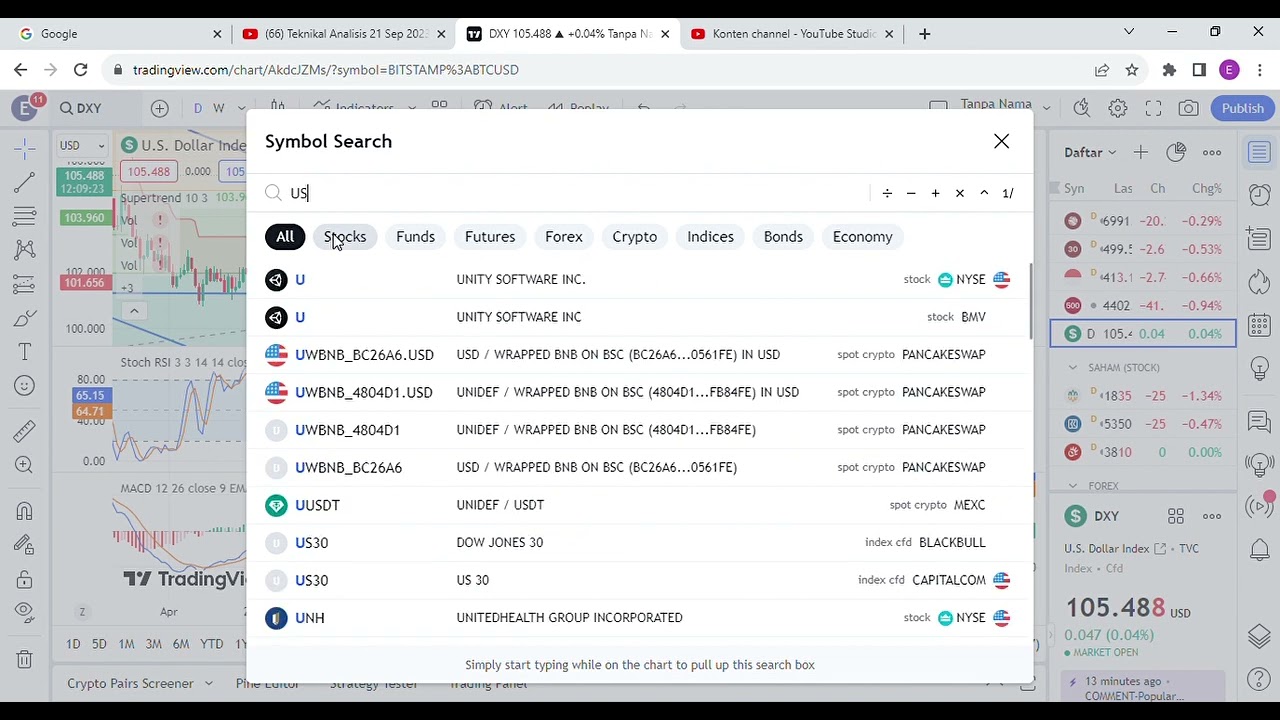
Task: Filter results by Bonds
Action: (783, 237)
